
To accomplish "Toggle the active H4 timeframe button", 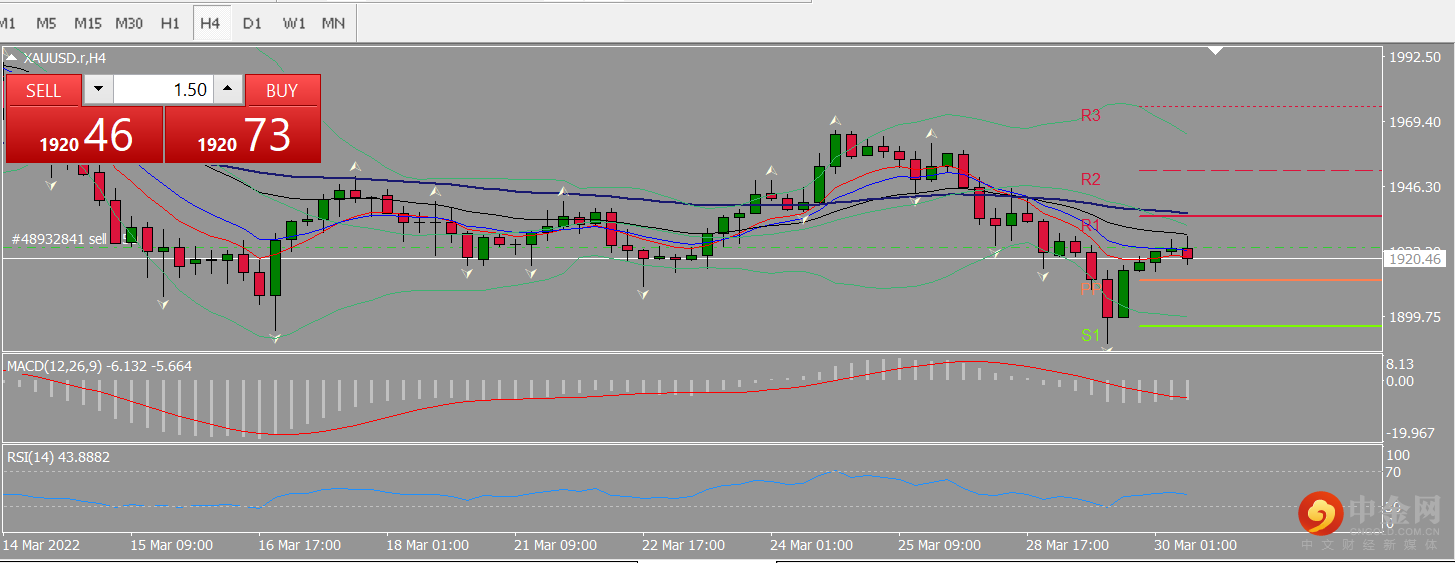I will click(x=210, y=23).
